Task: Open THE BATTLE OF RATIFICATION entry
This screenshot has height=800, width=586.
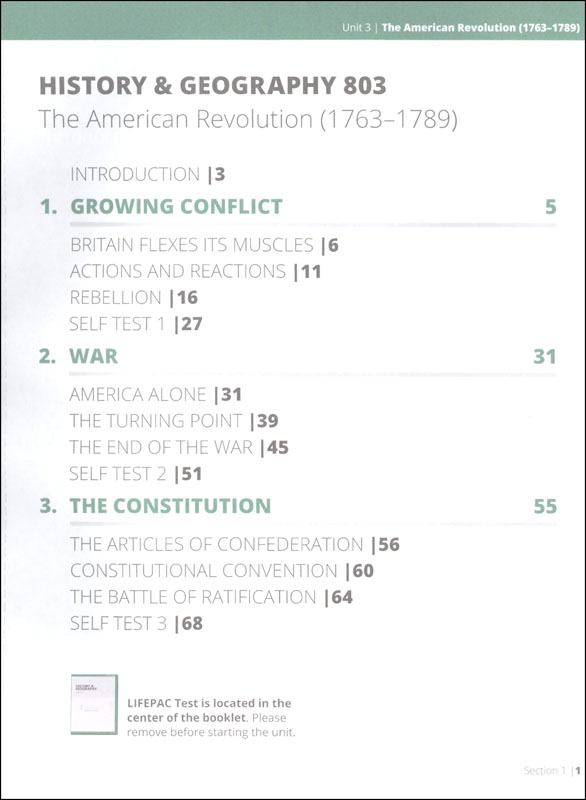Action: point(212,597)
